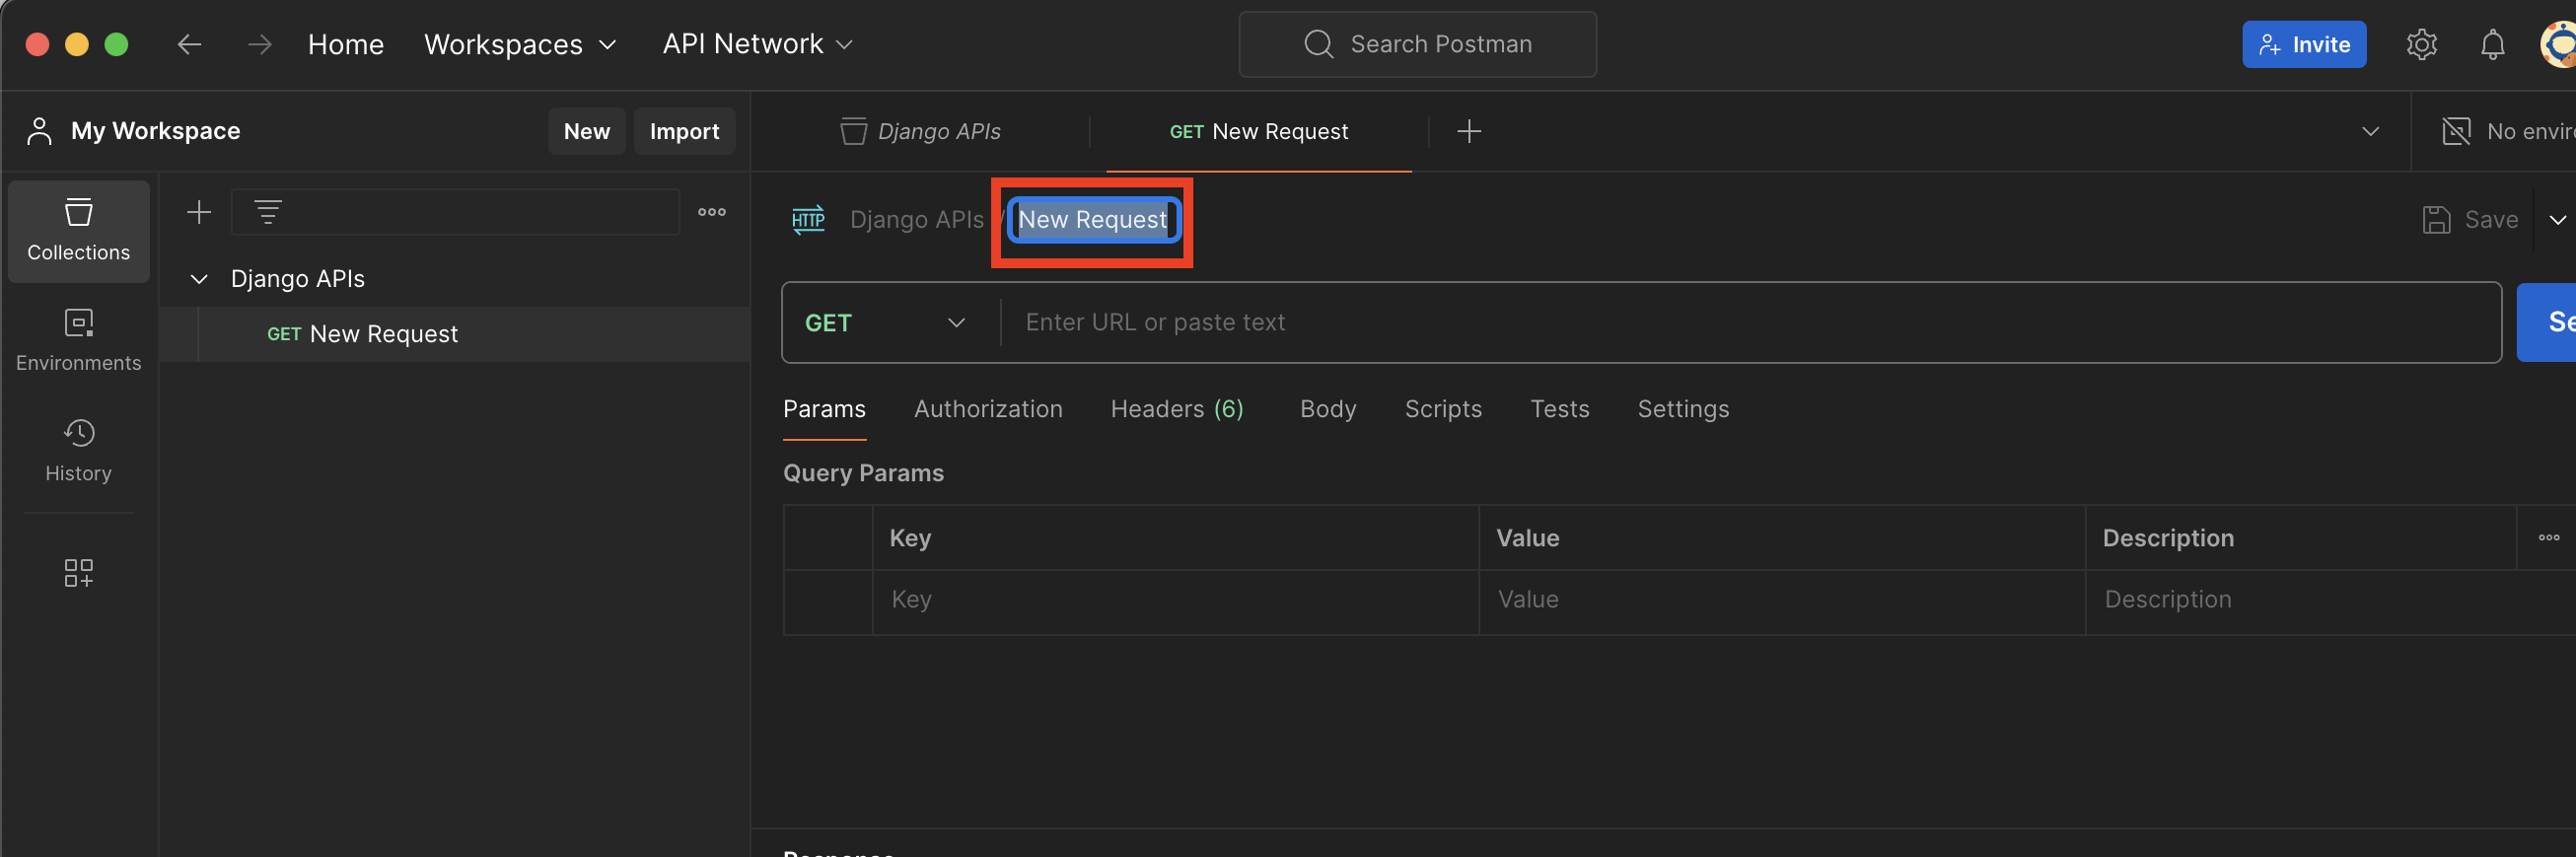2576x857 pixels.
Task: Click the blue Send button
Action: click(2546, 322)
